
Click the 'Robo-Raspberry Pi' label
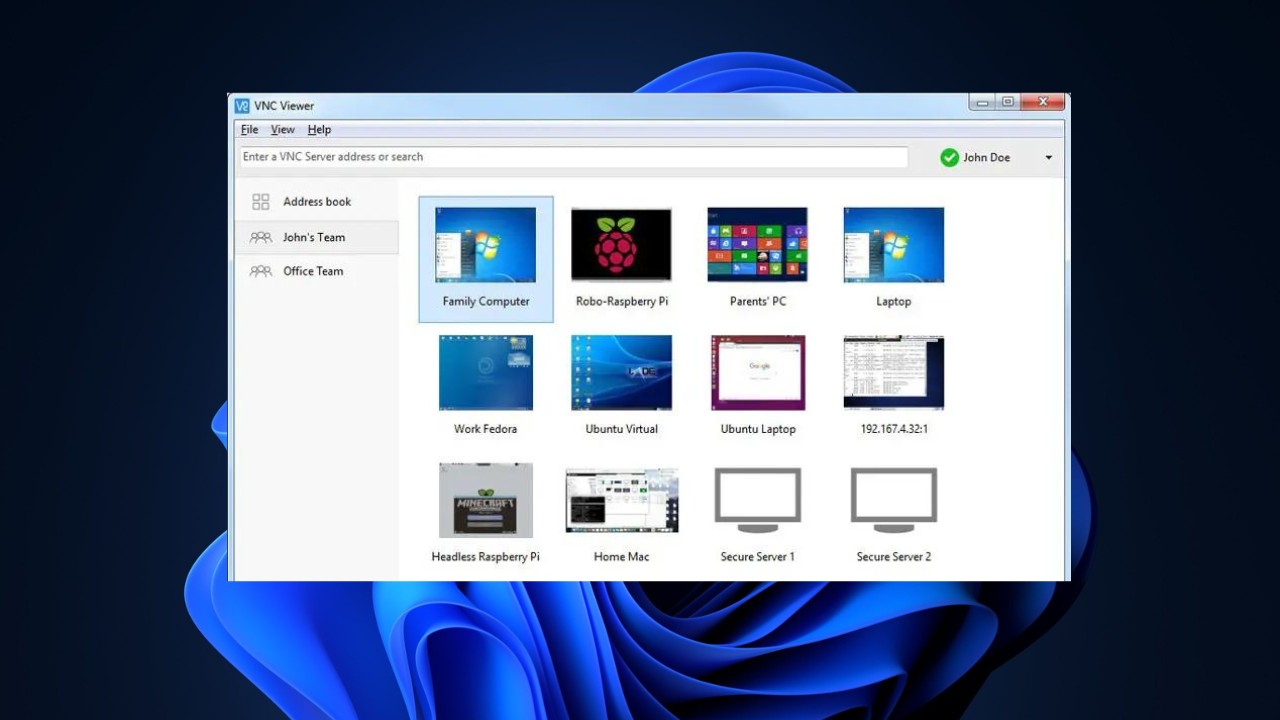click(x=621, y=301)
